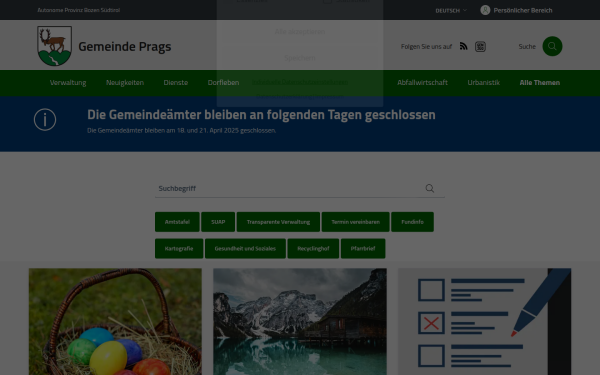Click the user avatar icon for Persönlicher Bereich

(x=485, y=10)
